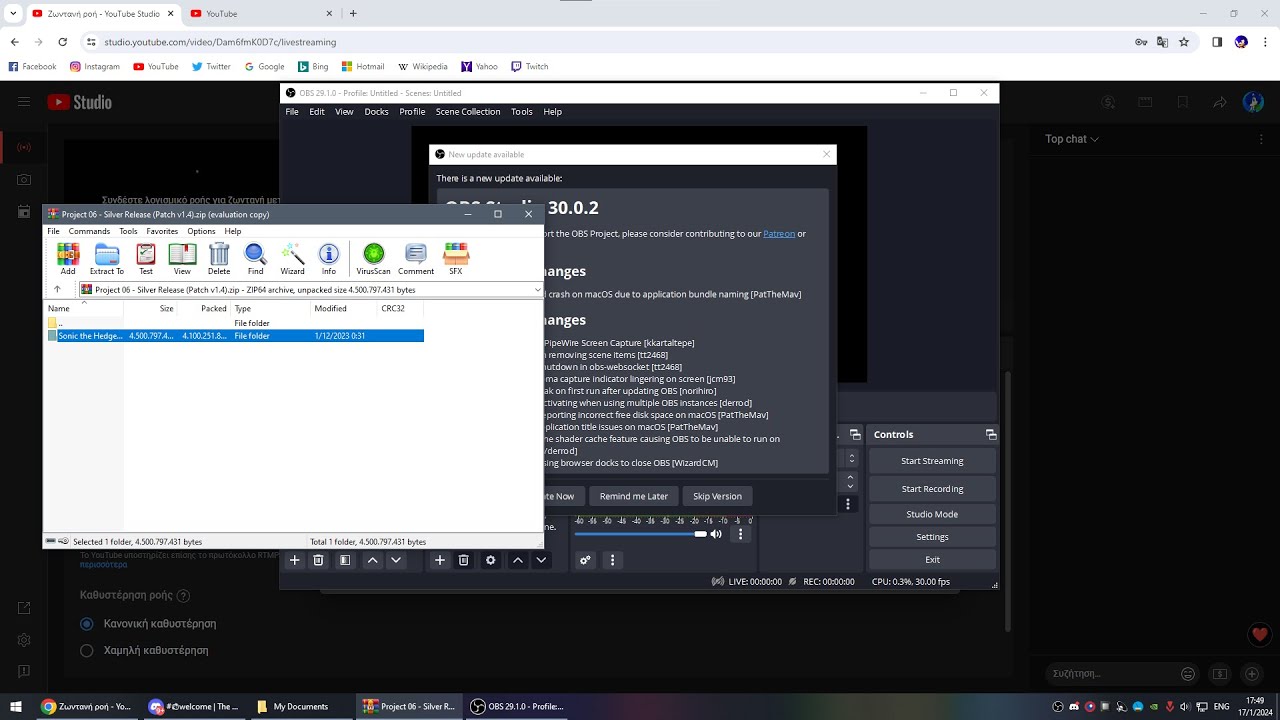Click the share arrow icon in Studio header

pos(1219,102)
